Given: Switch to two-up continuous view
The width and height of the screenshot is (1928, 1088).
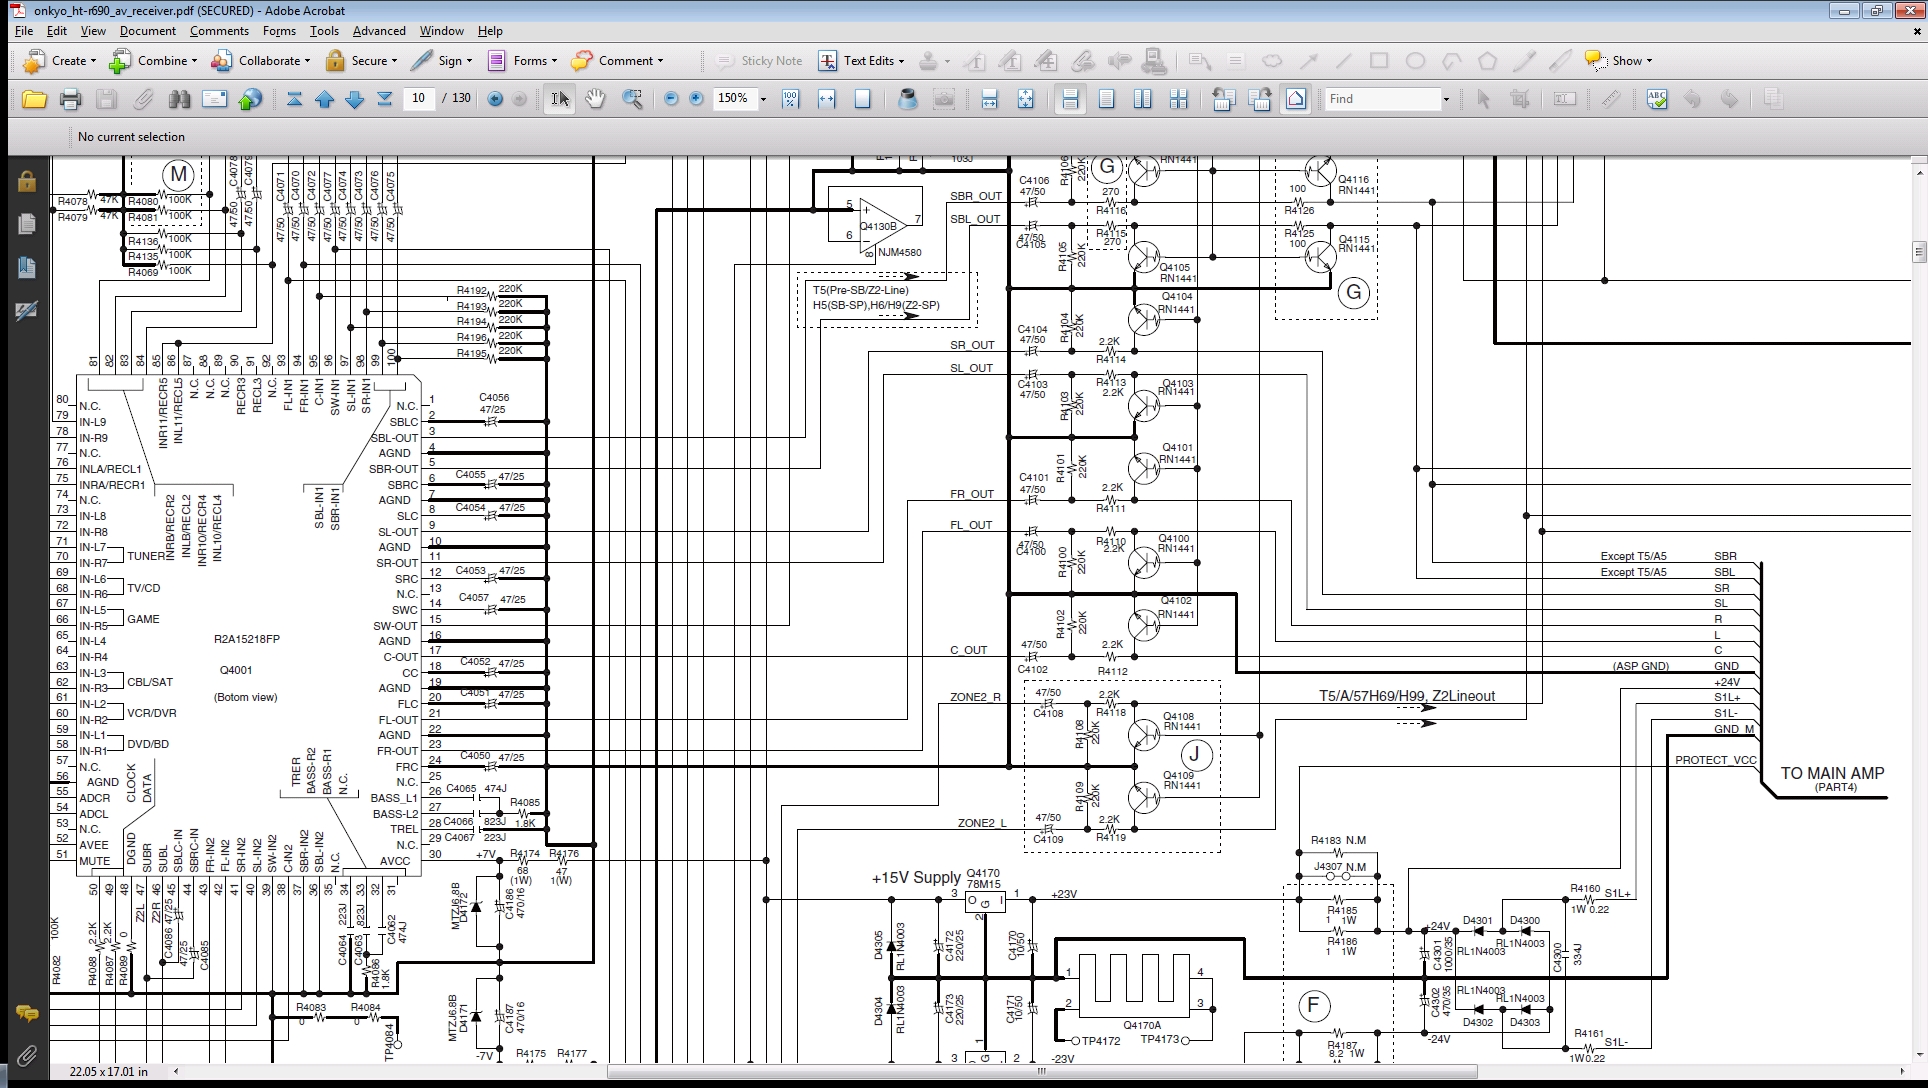Looking at the screenshot, I should coord(1179,99).
